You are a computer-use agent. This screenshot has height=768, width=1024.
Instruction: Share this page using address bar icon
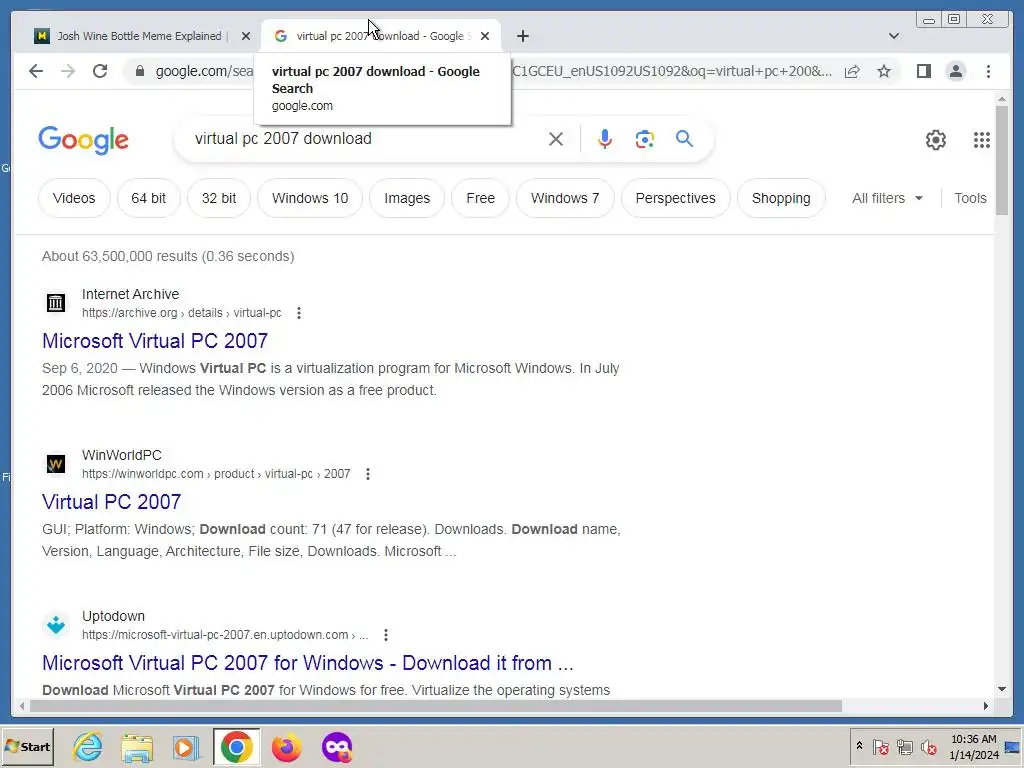coord(852,71)
